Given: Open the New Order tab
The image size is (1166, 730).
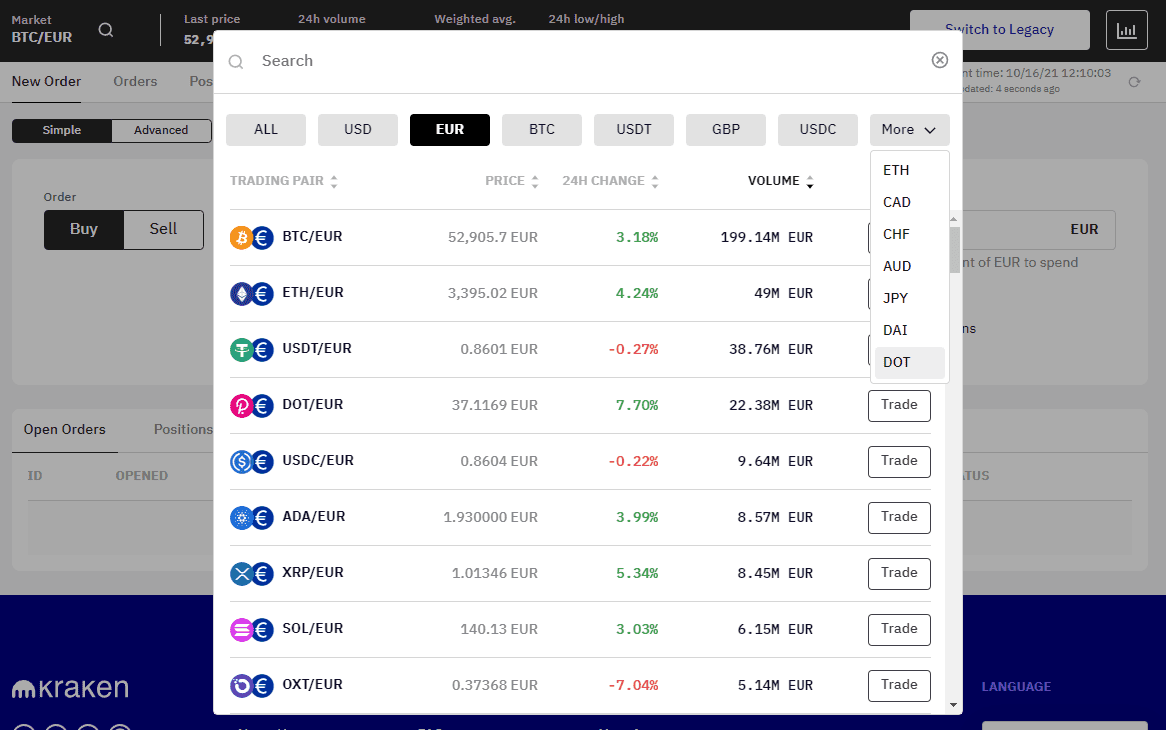Looking at the screenshot, I should pos(46,82).
